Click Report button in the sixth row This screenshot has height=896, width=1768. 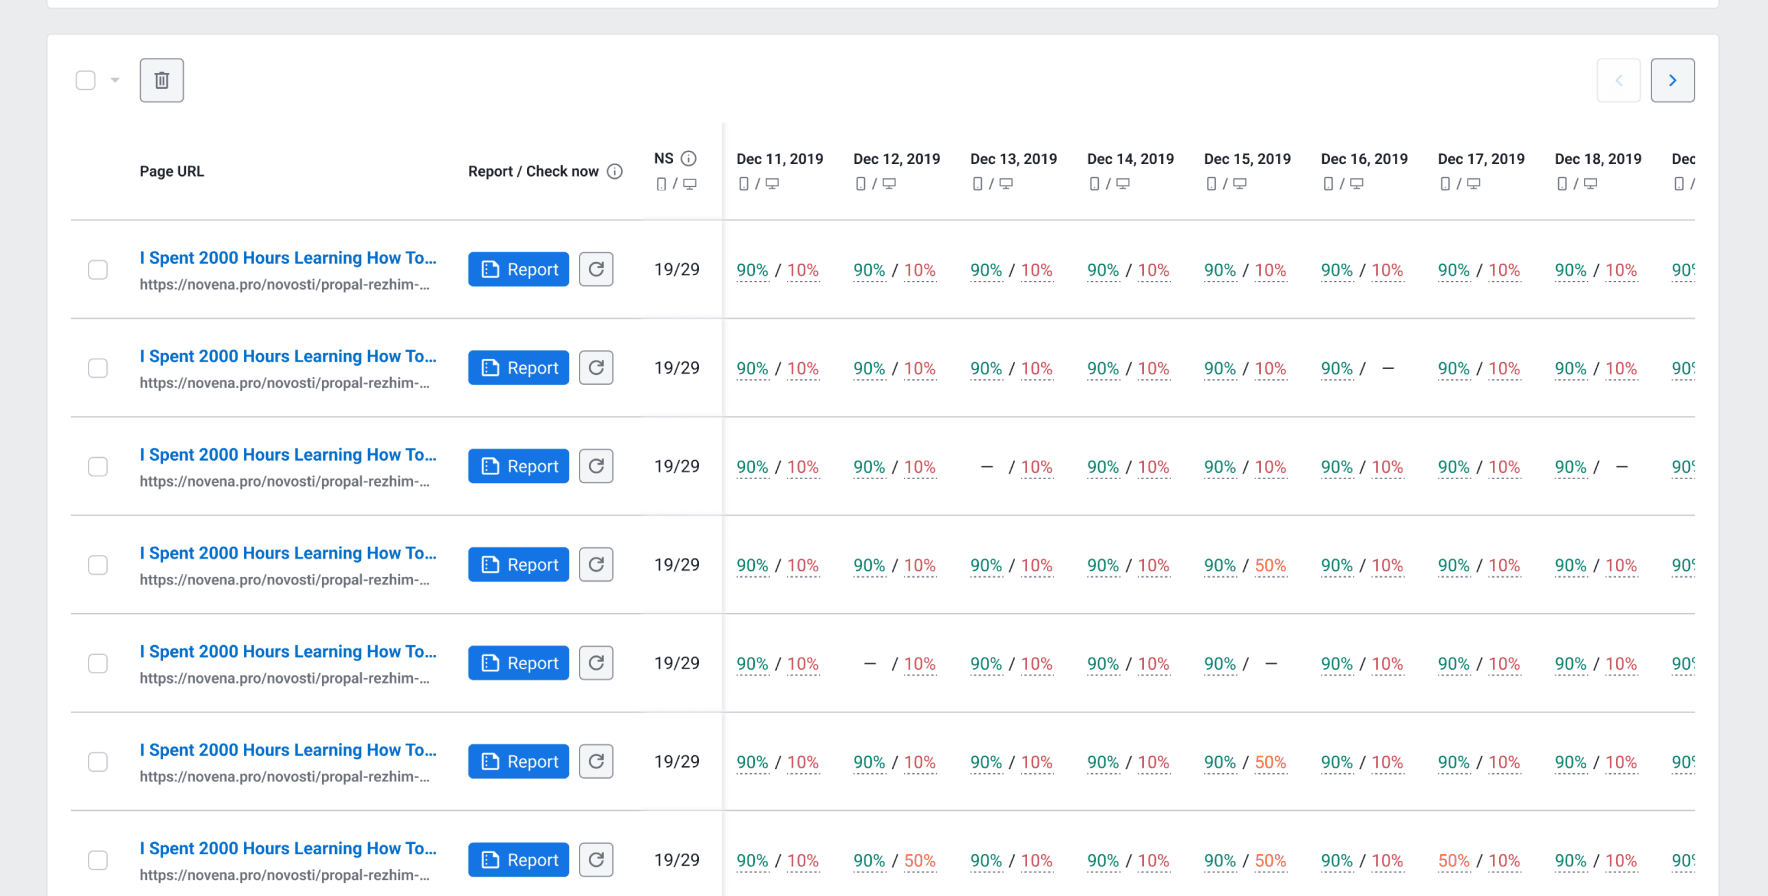[x=518, y=762]
